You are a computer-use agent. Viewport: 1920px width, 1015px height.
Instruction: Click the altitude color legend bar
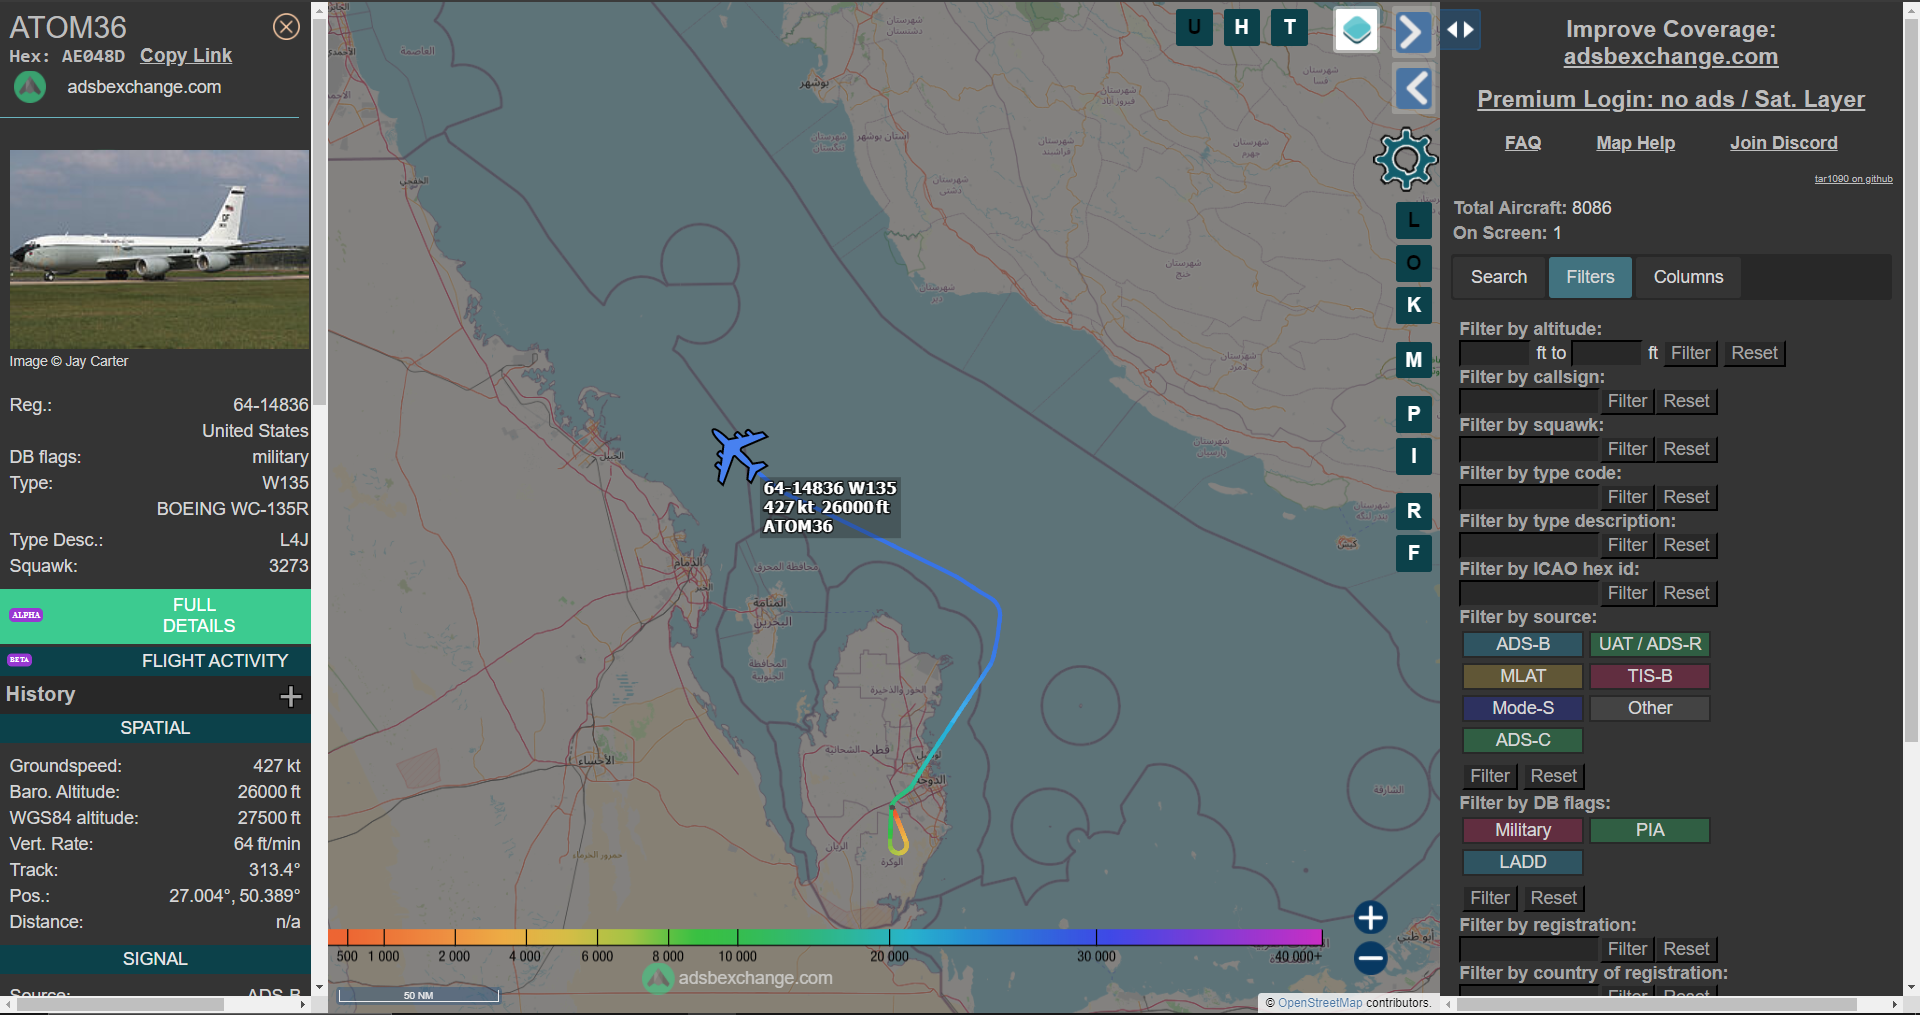(x=825, y=938)
